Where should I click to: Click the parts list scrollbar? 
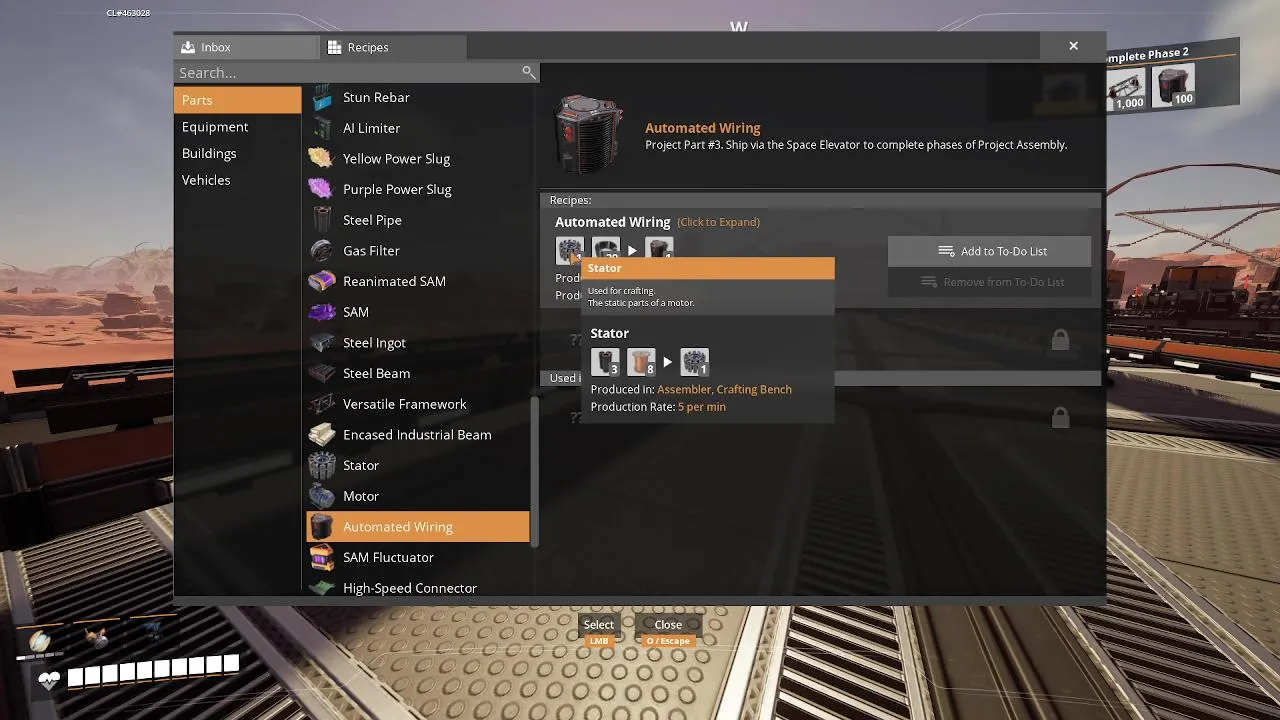pos(535,470)
